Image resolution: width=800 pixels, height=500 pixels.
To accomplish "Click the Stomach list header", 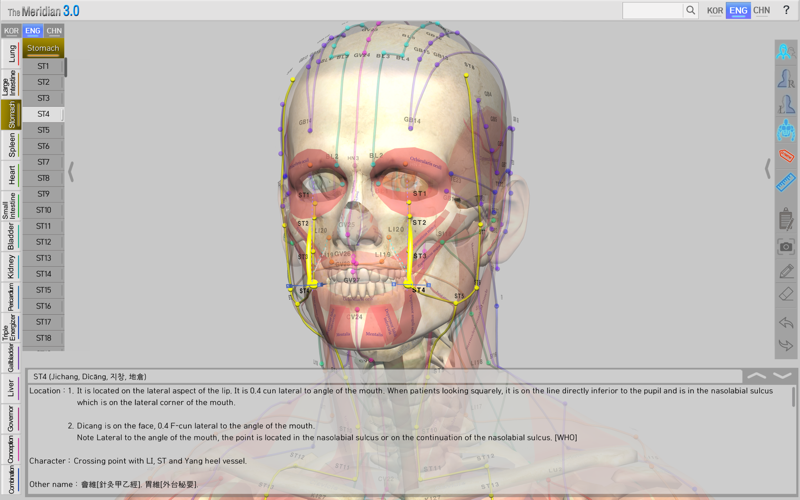I will [x=43, y=48].
